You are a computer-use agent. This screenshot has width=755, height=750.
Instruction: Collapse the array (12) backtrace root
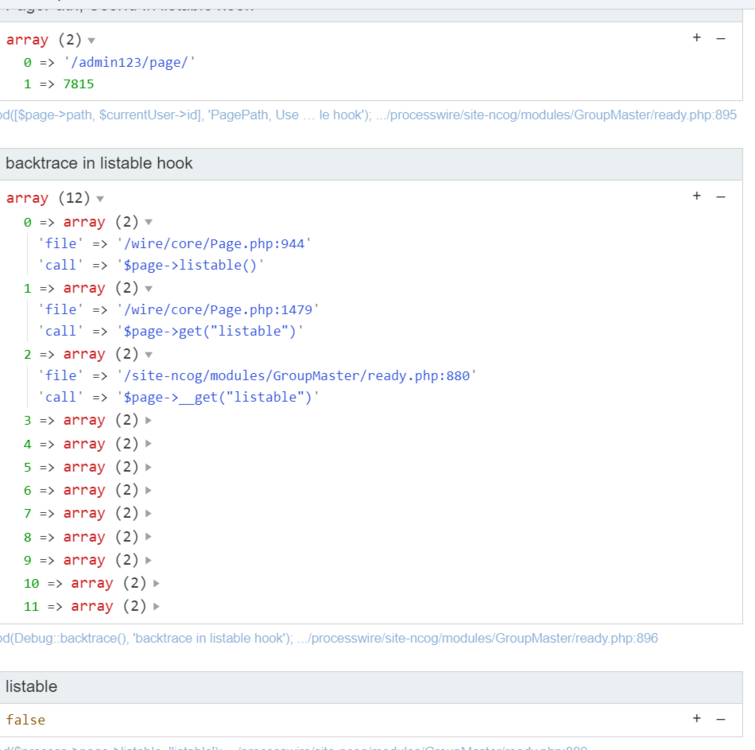(100, 199)
